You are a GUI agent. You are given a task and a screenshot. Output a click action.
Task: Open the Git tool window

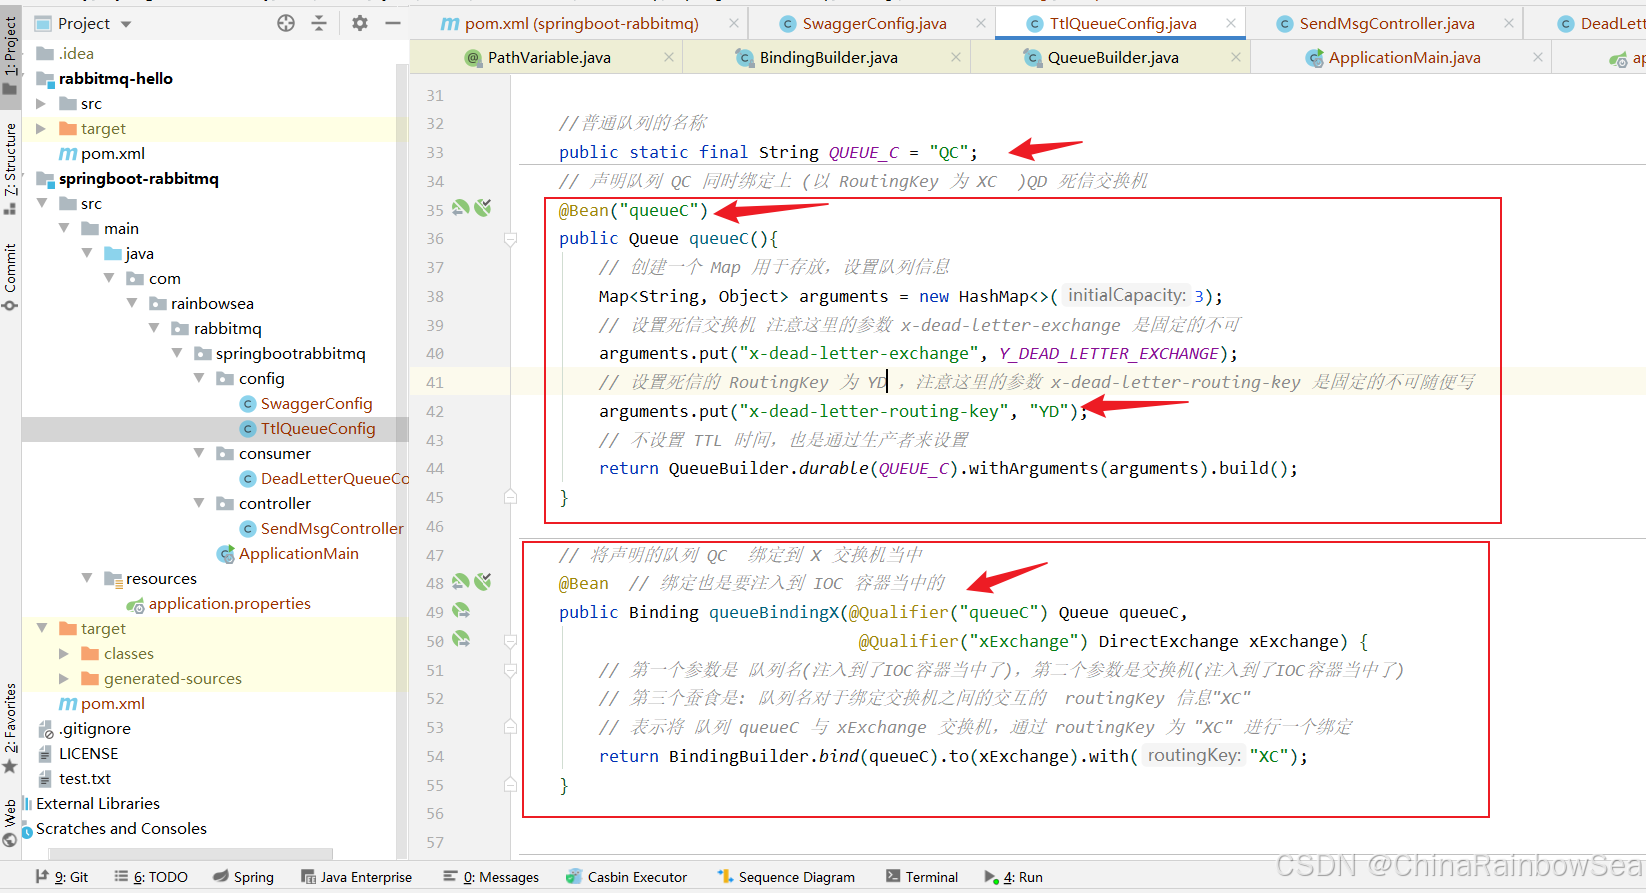point(62,877)
